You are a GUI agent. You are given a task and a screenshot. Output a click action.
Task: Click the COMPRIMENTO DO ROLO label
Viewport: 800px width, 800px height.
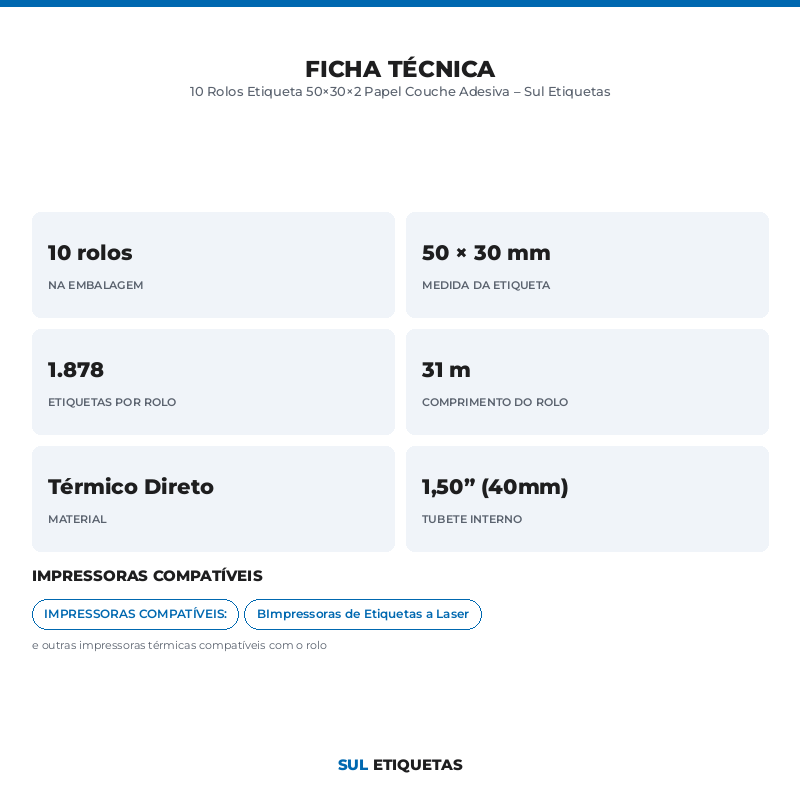495,402
